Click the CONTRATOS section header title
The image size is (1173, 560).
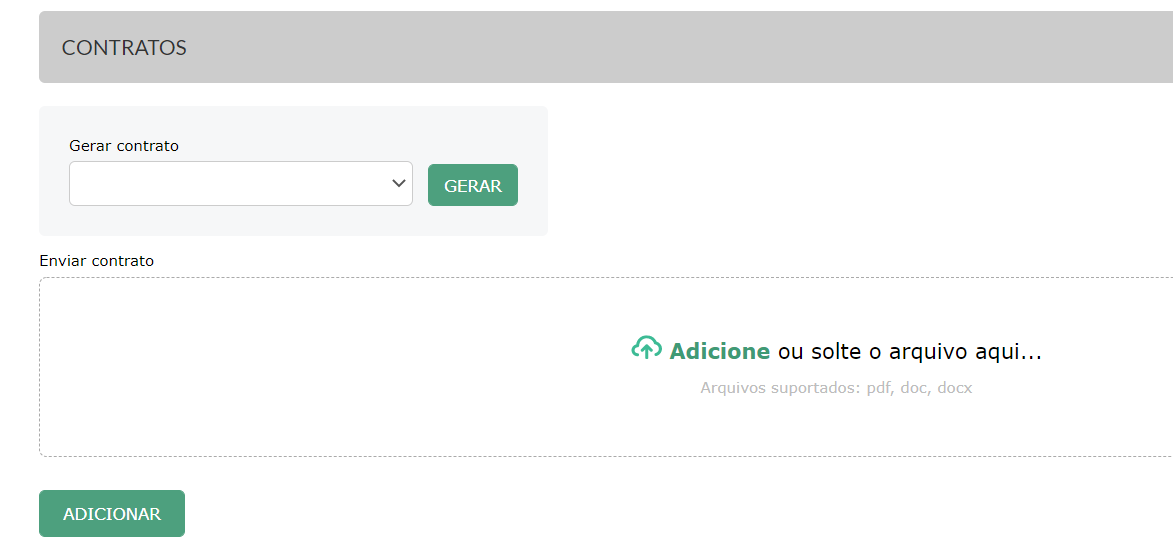[x=124, y=48]
